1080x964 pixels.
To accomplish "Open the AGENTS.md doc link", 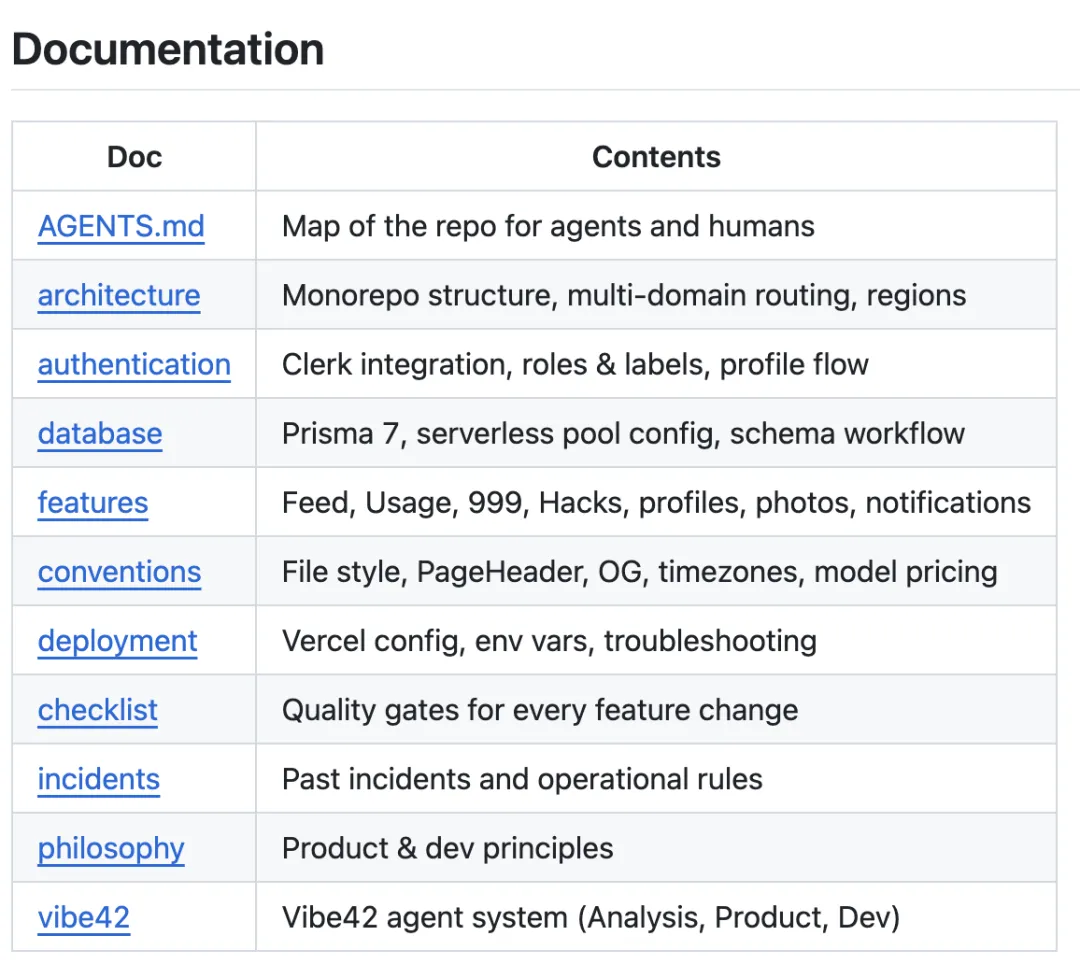I will click(x=121, y=226).
